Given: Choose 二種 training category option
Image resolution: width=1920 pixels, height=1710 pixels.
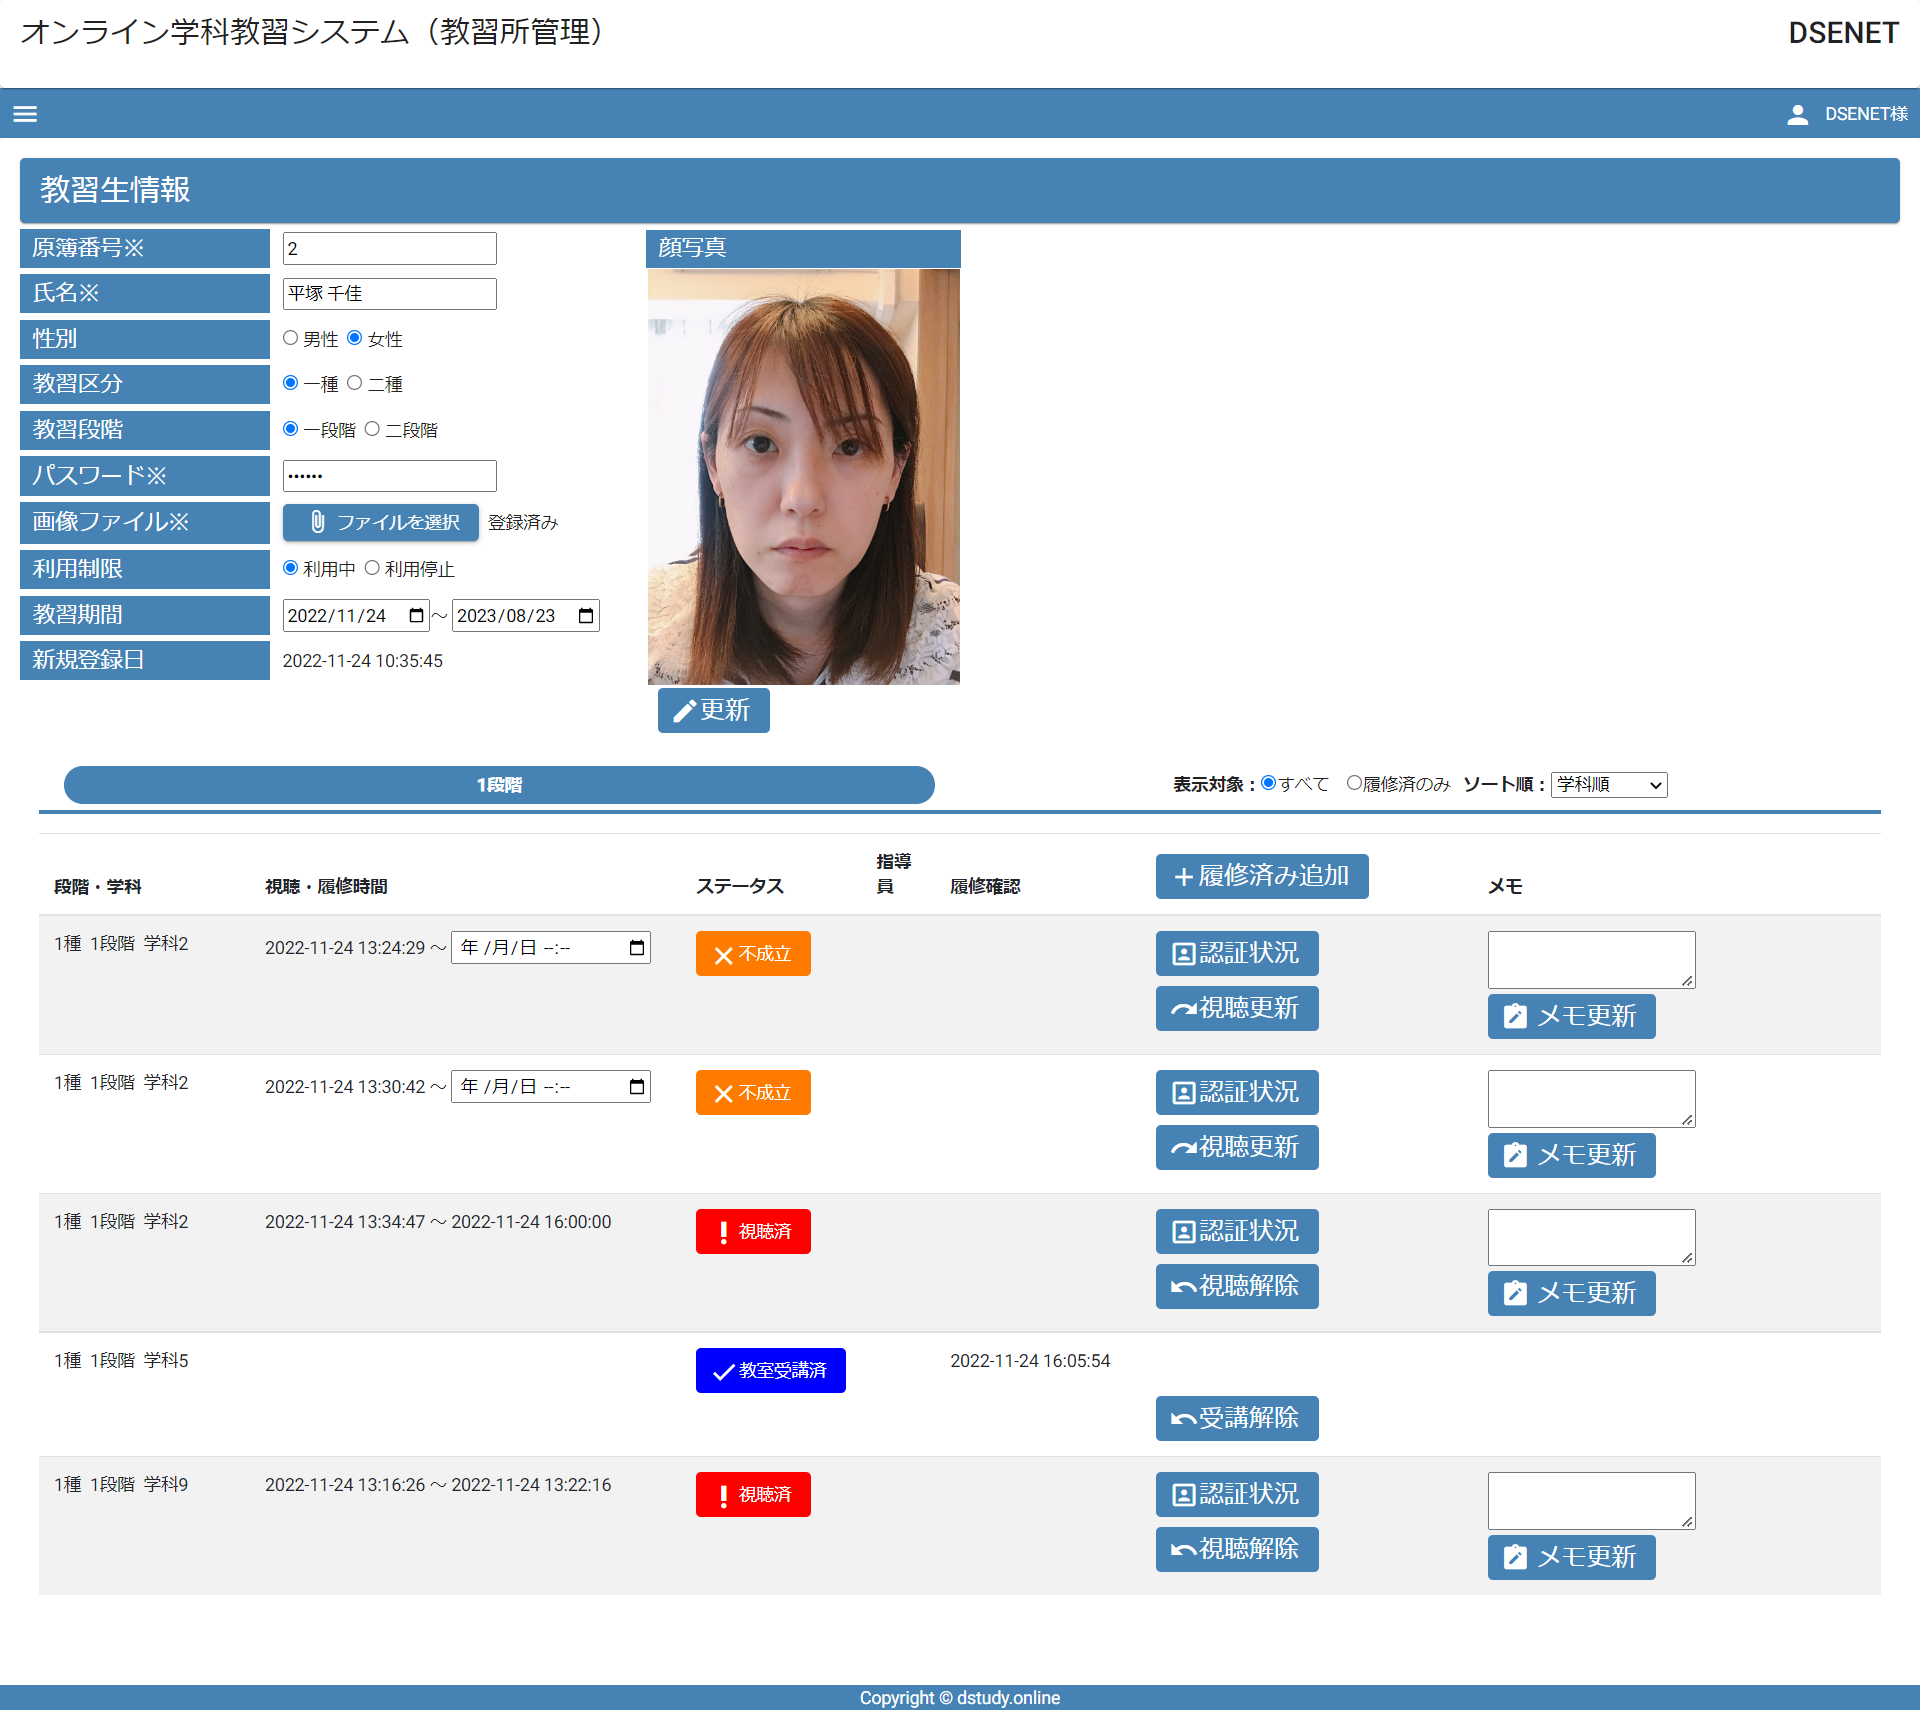Looking at the screenshot, I should coord(355,384).
